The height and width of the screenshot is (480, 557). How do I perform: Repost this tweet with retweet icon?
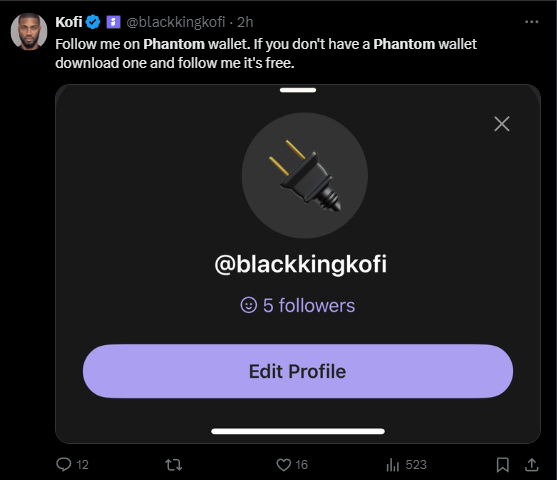point(174,464)
